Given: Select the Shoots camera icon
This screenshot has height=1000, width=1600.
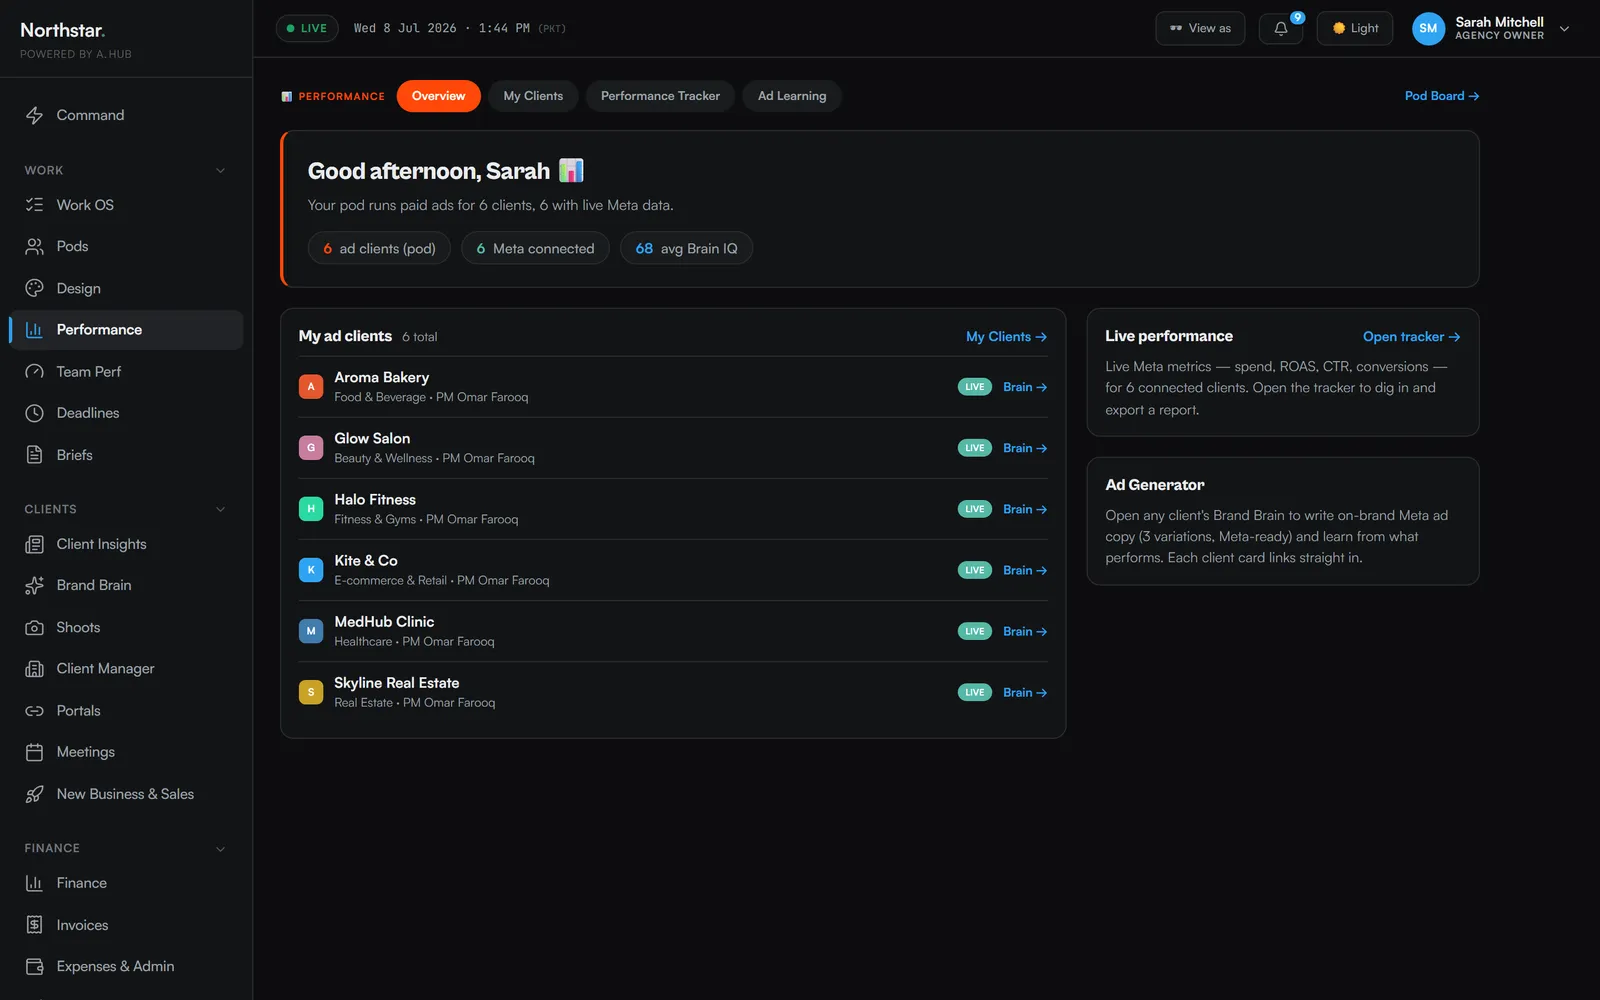Looking at the screenshot, I should coord(34,627).
